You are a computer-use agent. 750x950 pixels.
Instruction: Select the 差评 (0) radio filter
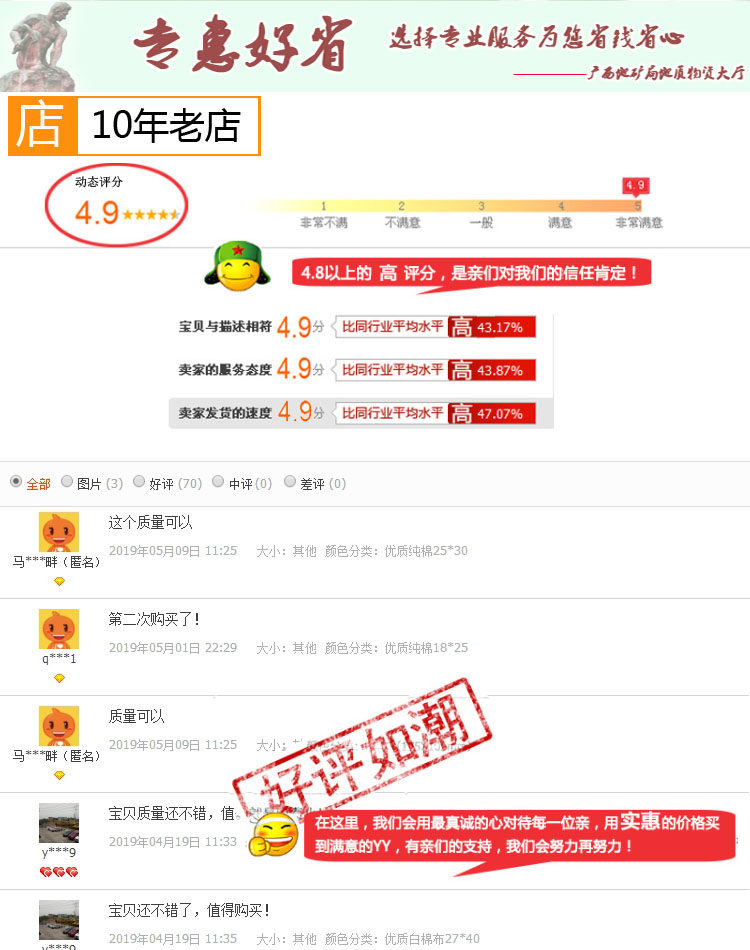(290, 481)
